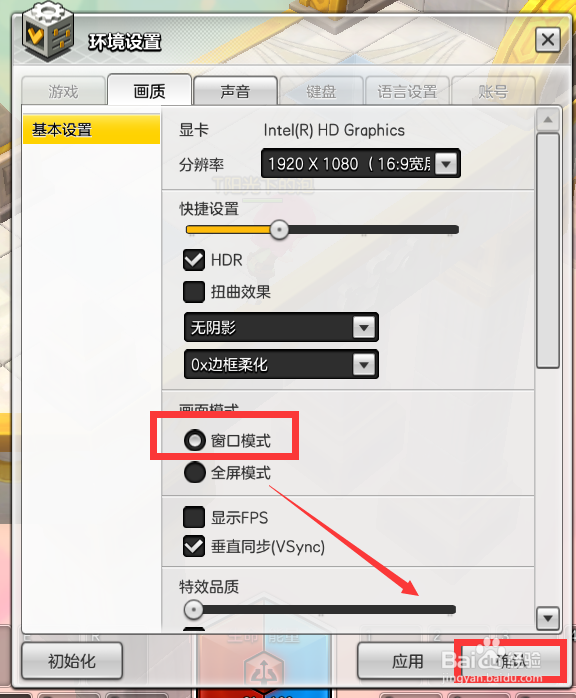Disable 垂直同步(VSync) checkbox
576x698 pixels.
click(194, 546)
